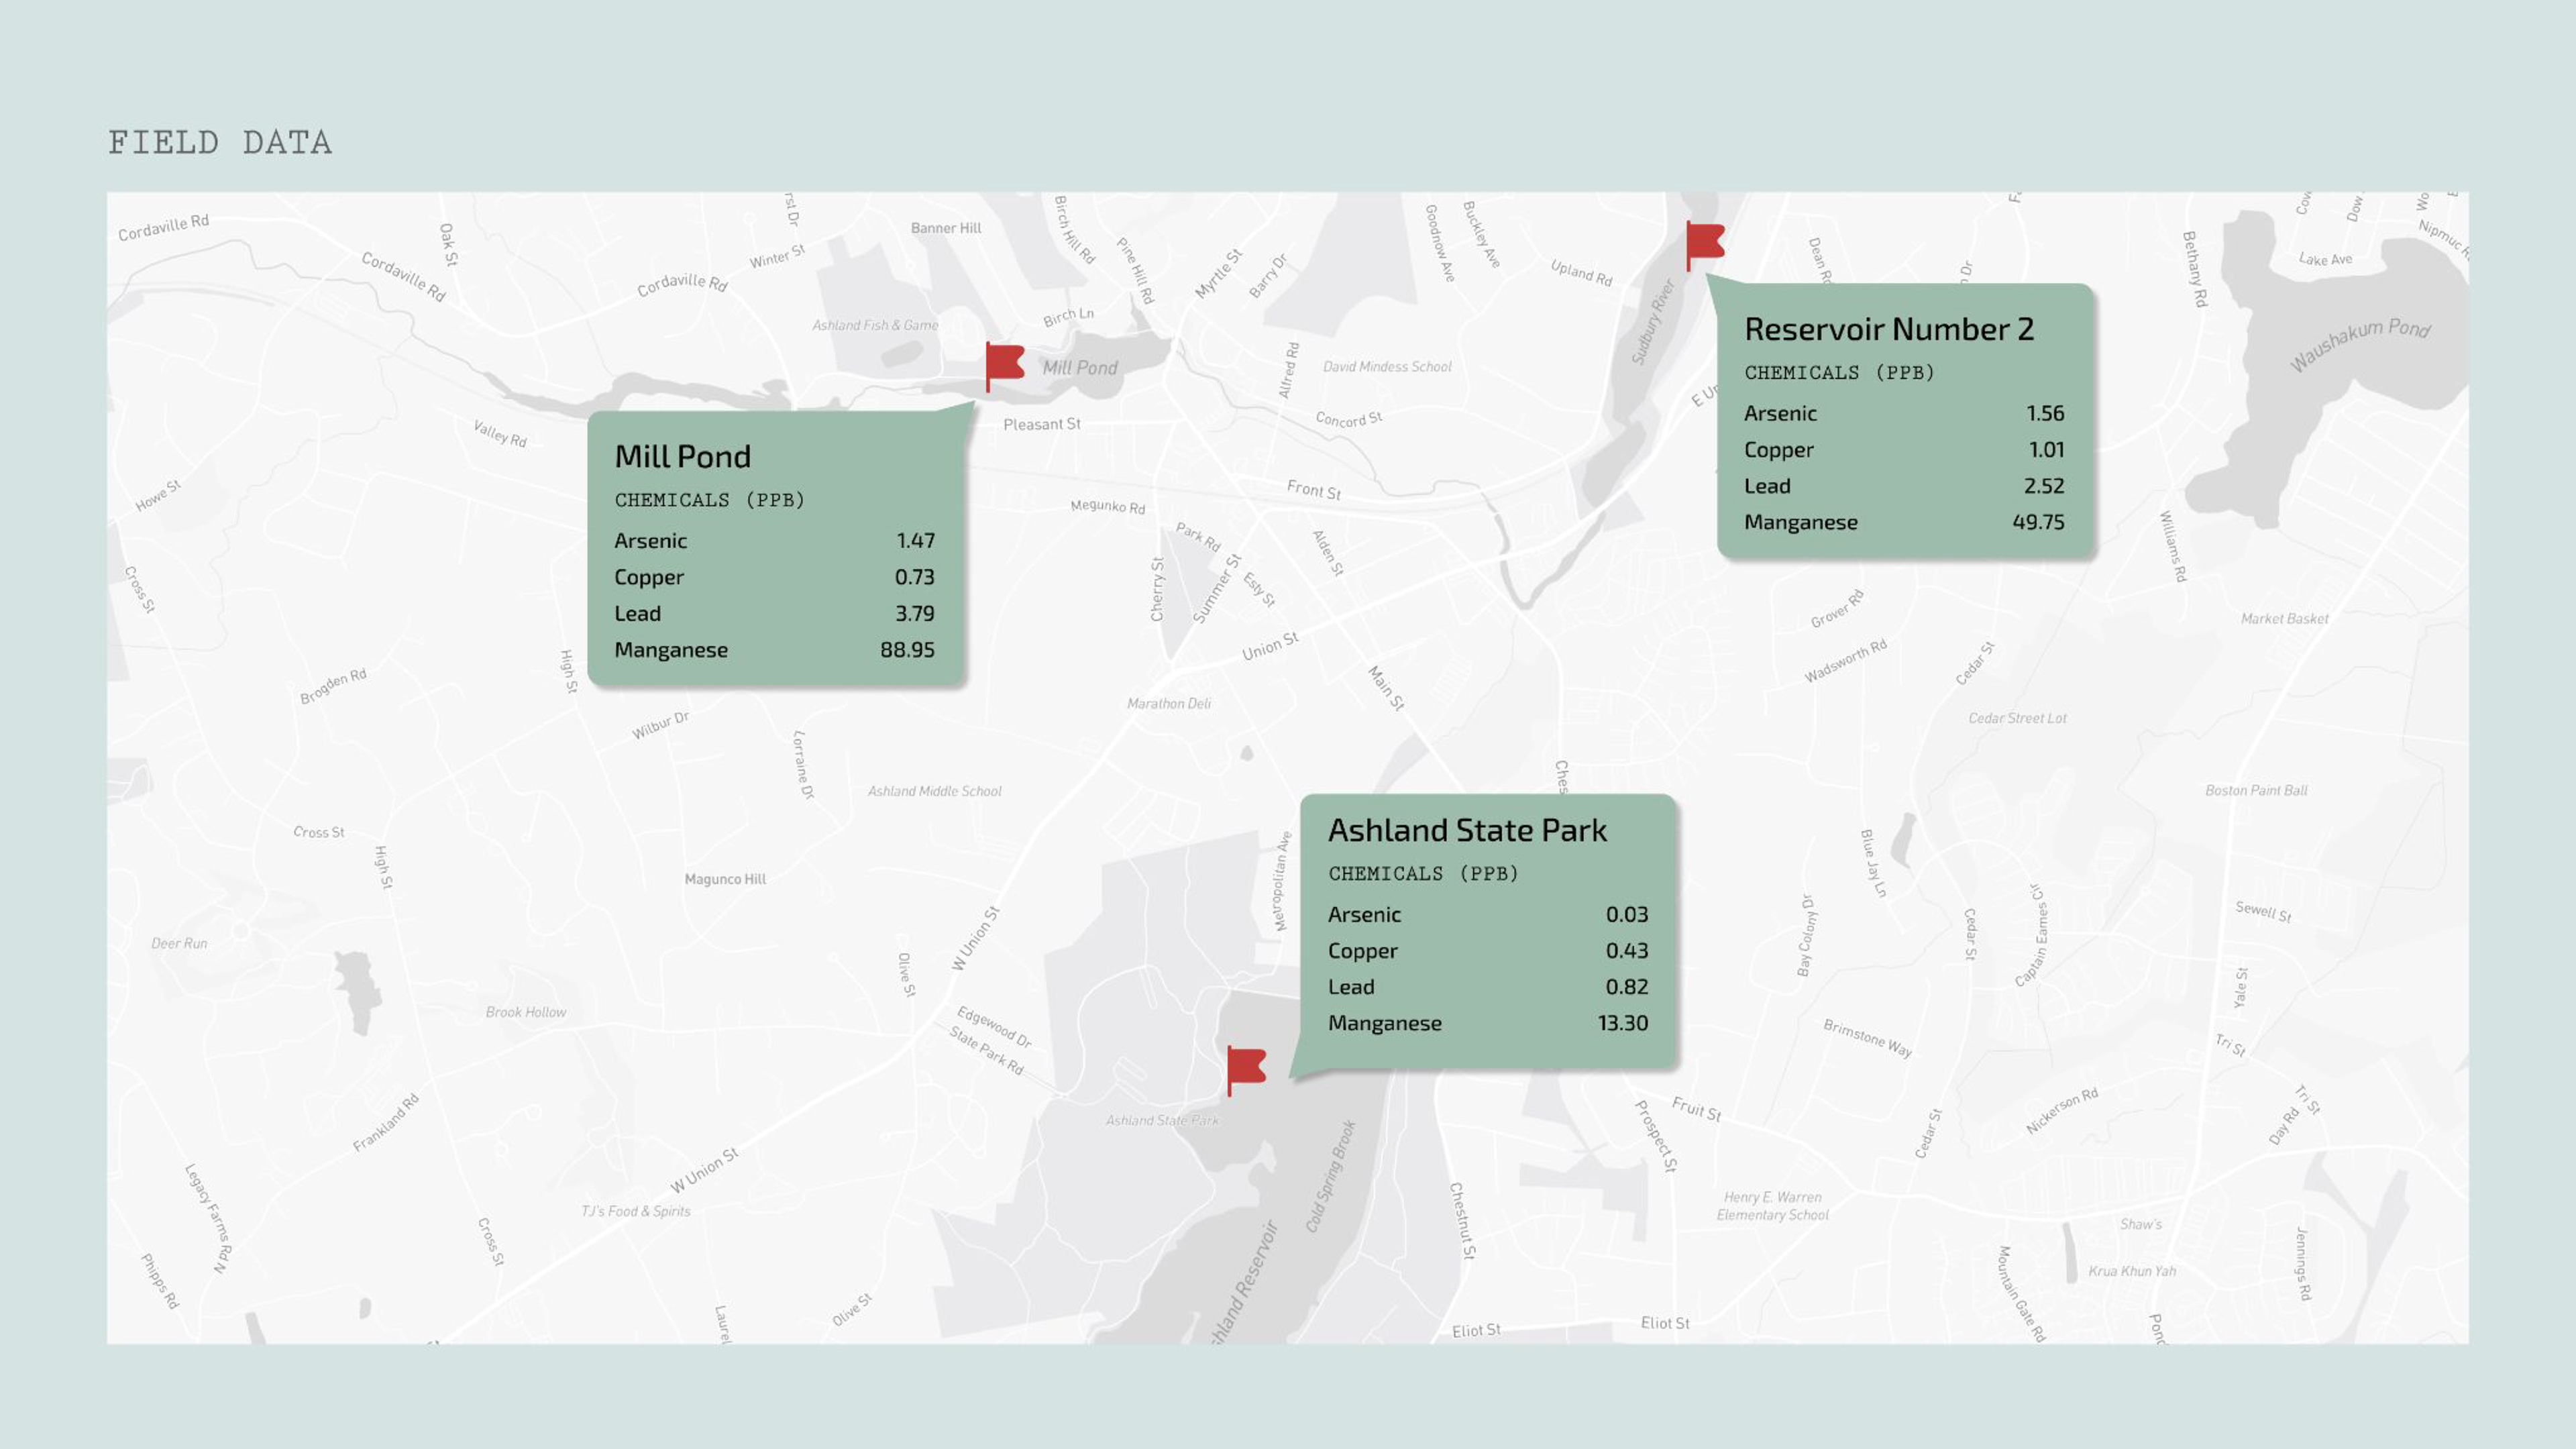Click the Ashland Fish & Game label
This screenshot has height=1449, width=2576.
(x=875, y=326)
